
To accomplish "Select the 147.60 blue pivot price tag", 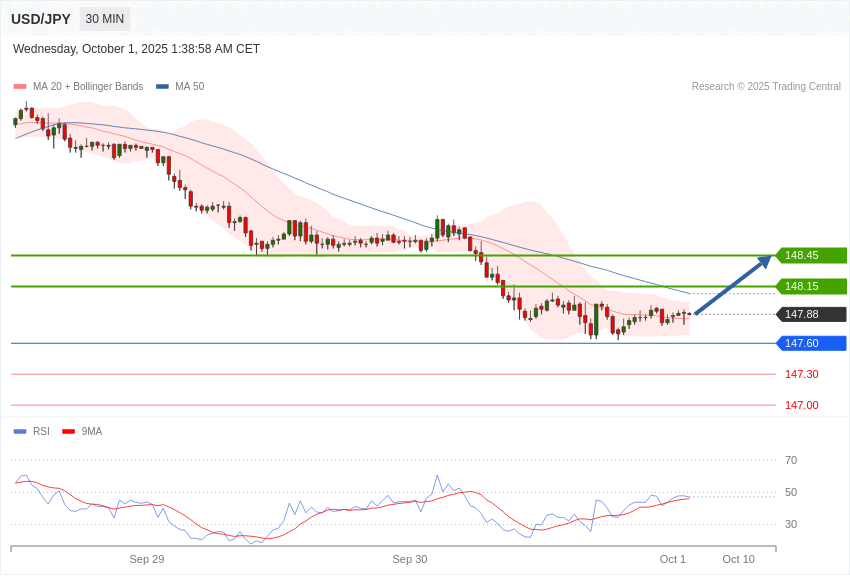I will (x=811, y=343).
